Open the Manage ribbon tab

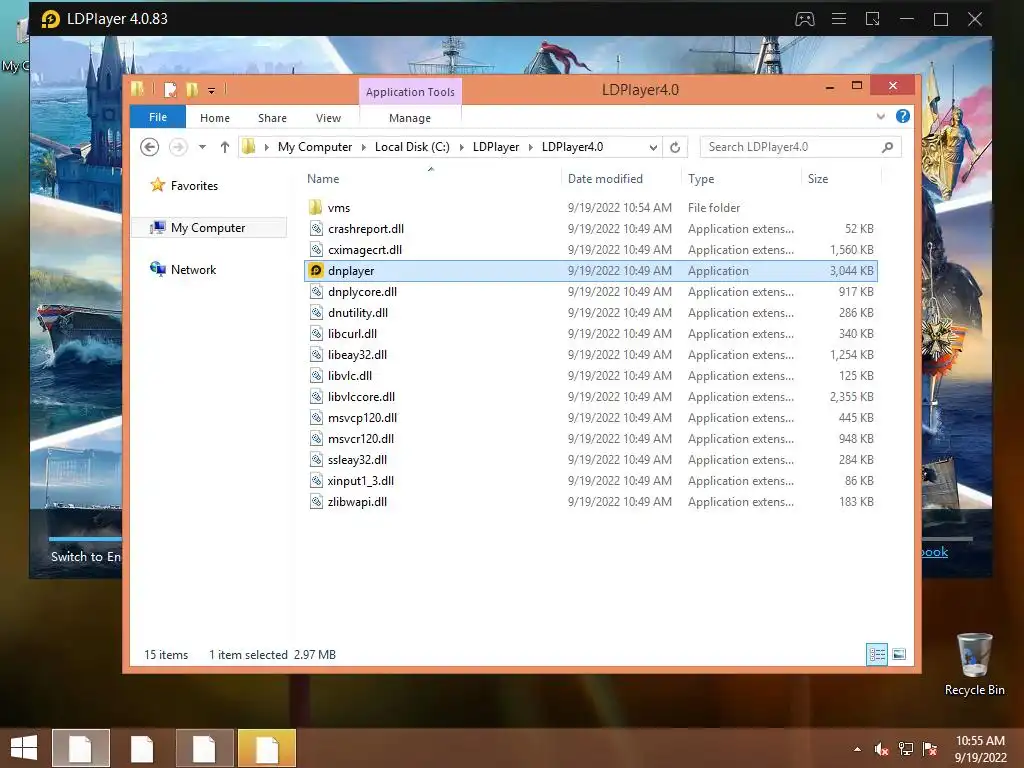[410, 118]
